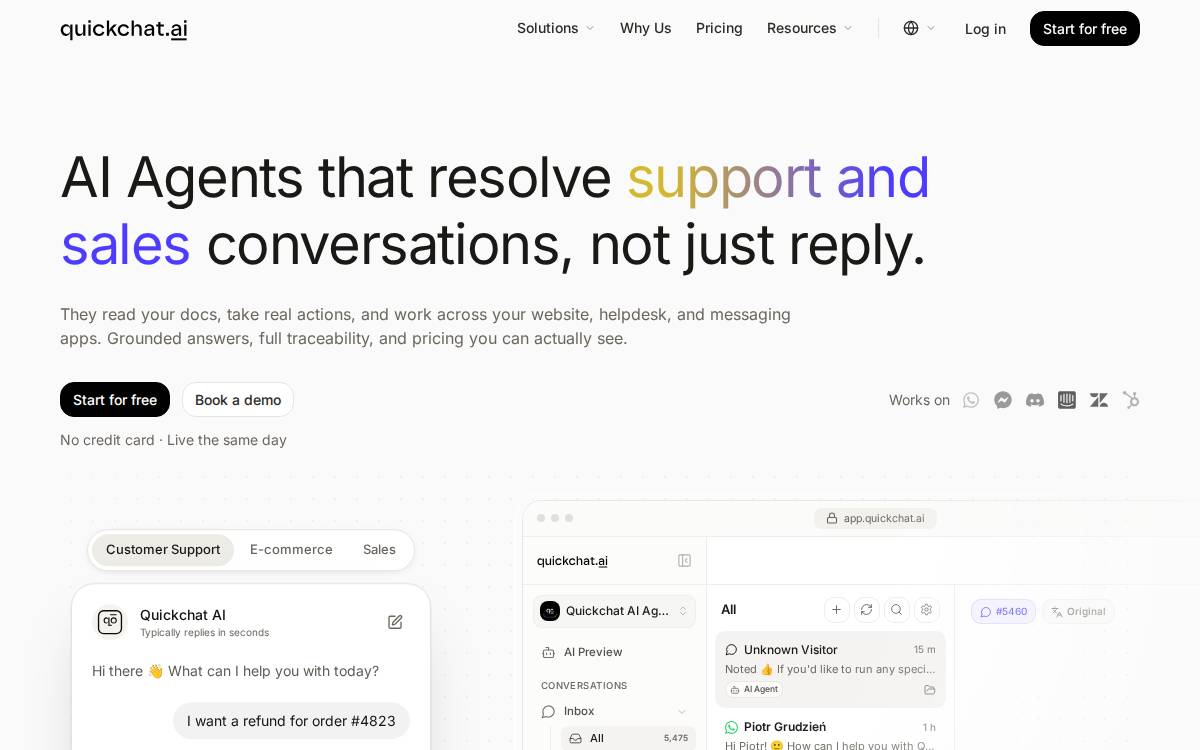Click the Inbox chat bubble icon
This screenshot has height=750, width=1200.
point(548,712)
